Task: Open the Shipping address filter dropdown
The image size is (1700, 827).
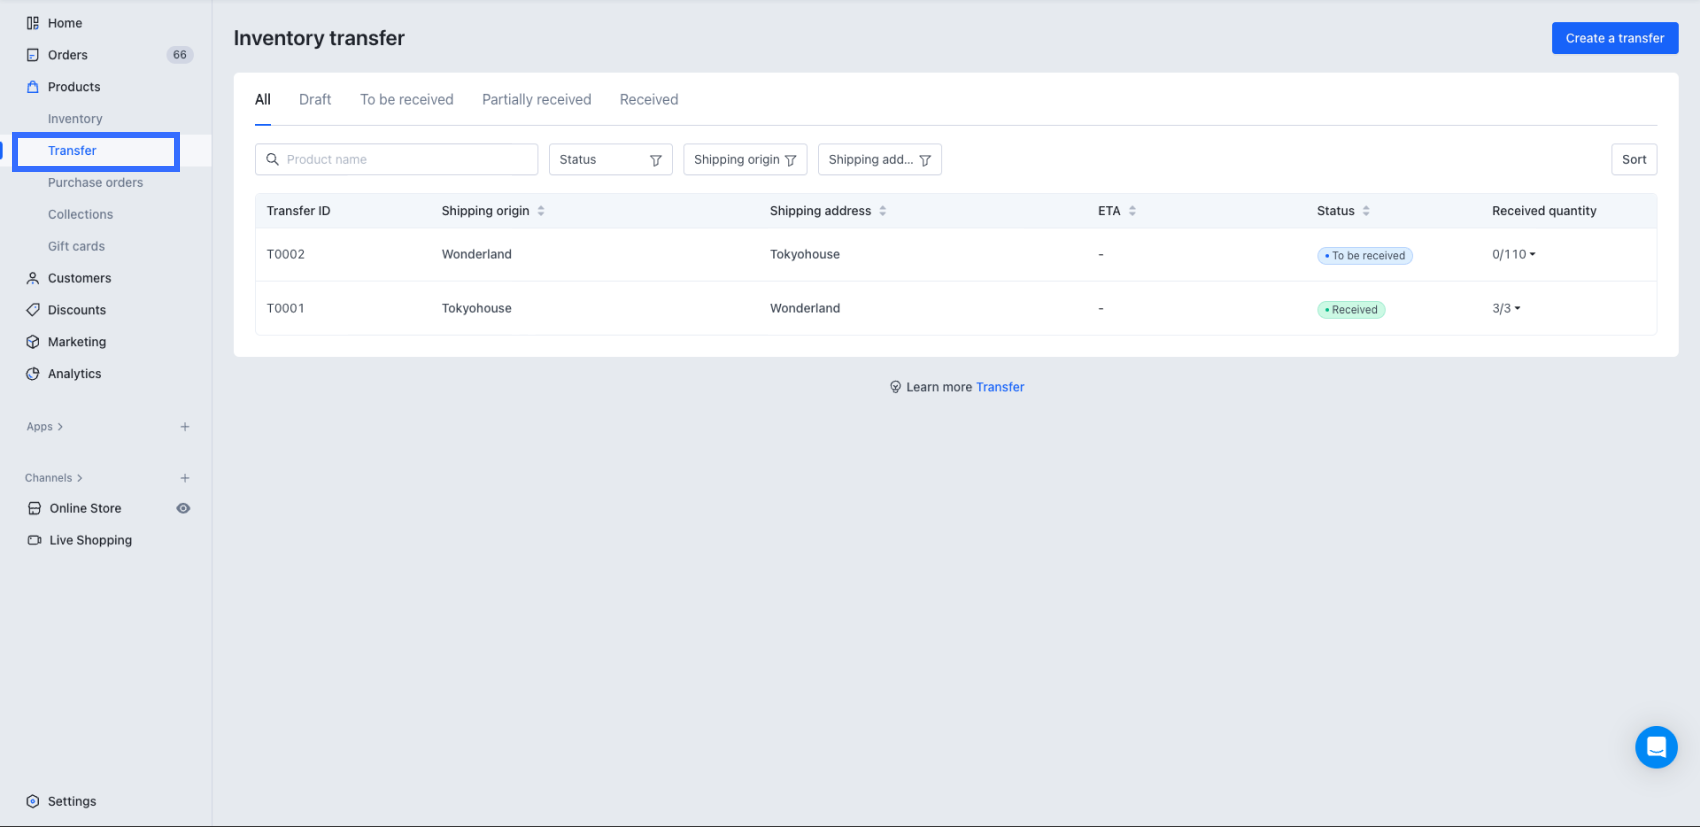Action: click(879, 160)
